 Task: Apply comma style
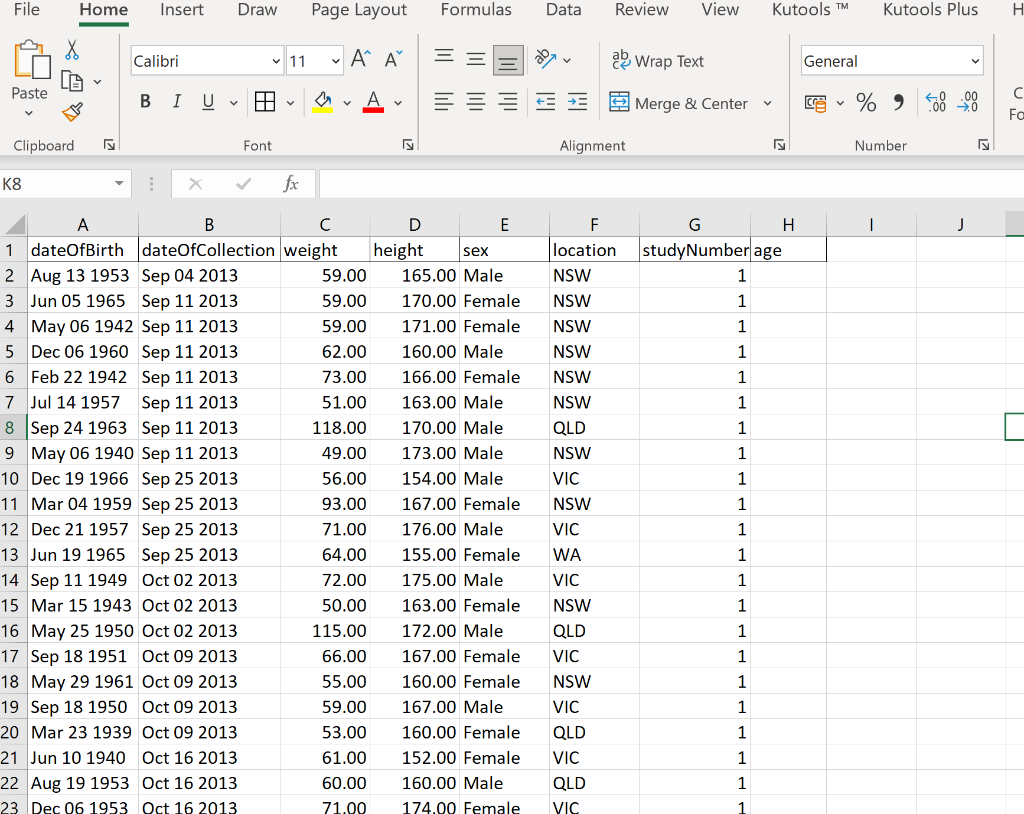[x=899, y=102]
